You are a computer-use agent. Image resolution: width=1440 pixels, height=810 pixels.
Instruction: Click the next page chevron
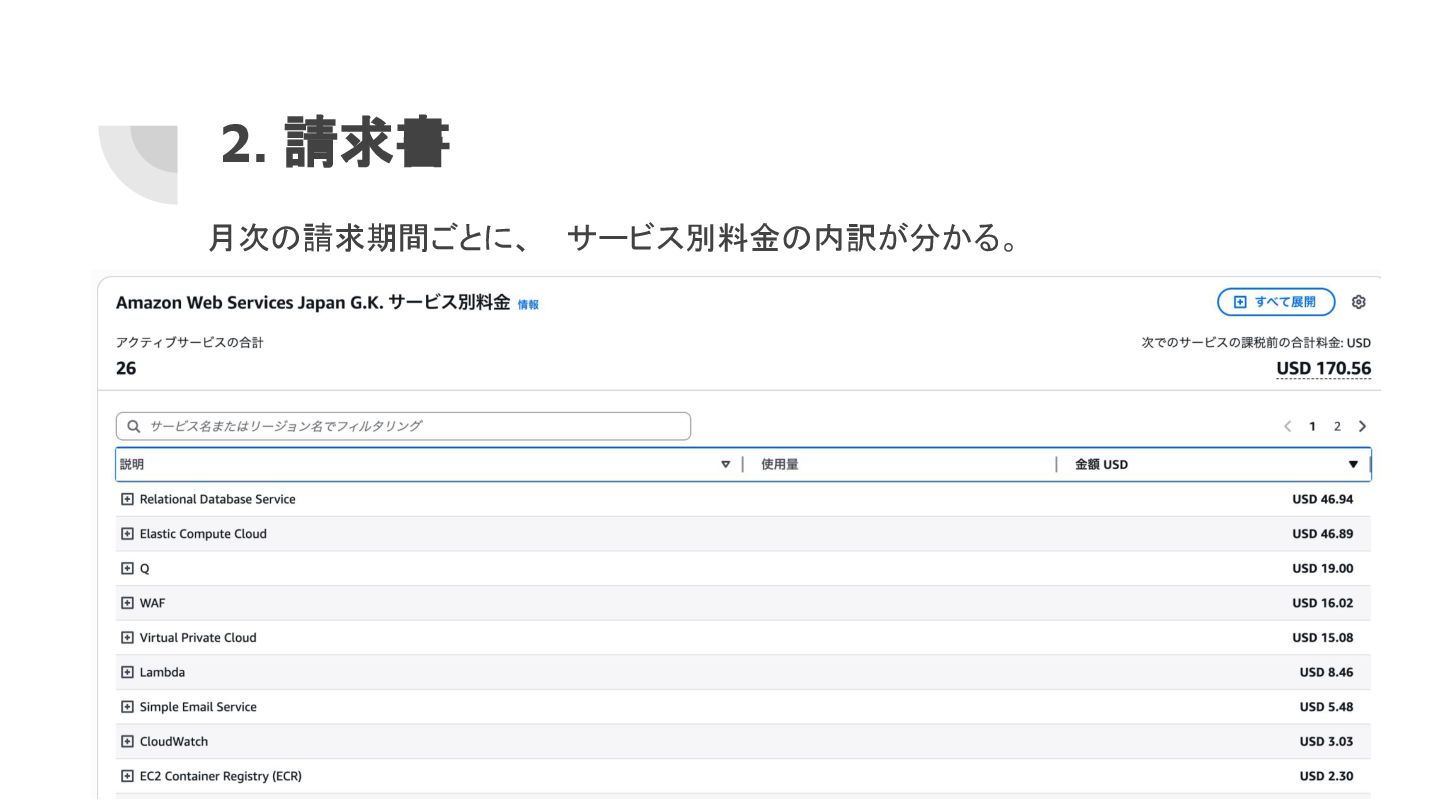1362,427
